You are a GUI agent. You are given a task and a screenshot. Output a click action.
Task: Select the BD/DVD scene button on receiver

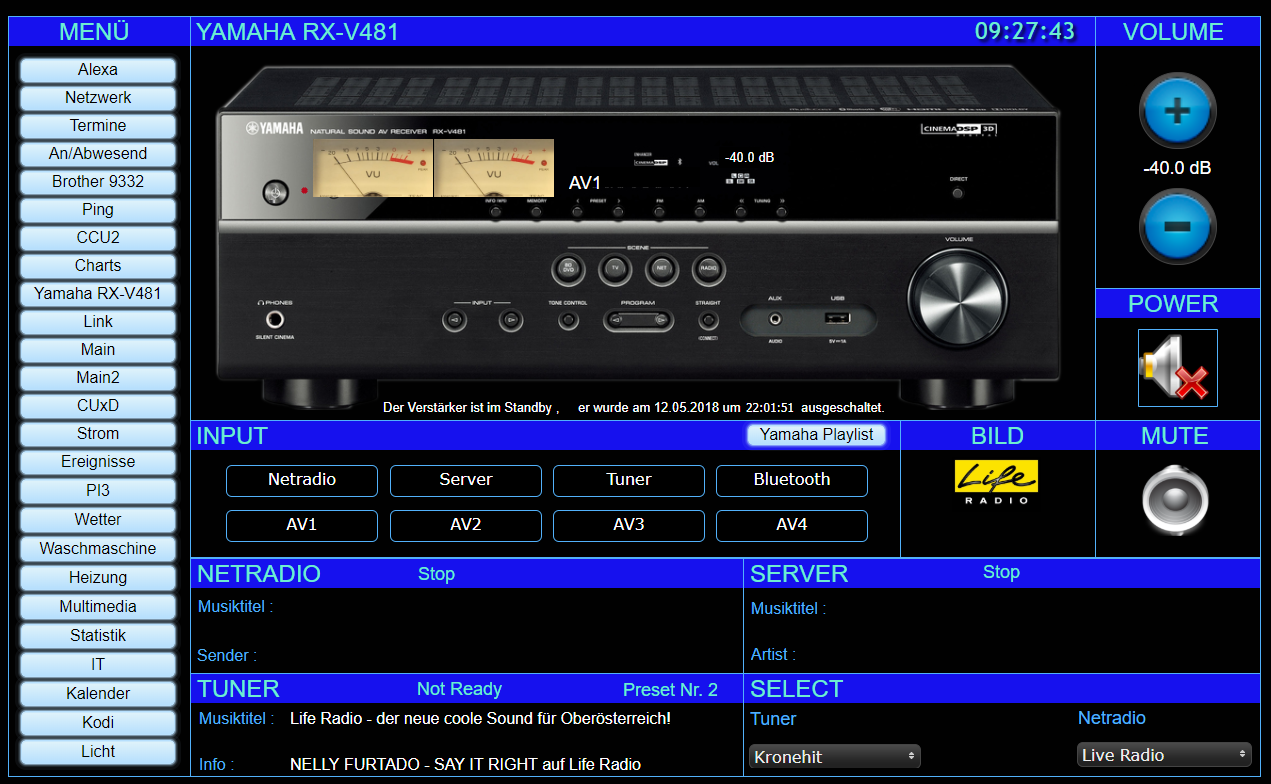coord(568,268)
